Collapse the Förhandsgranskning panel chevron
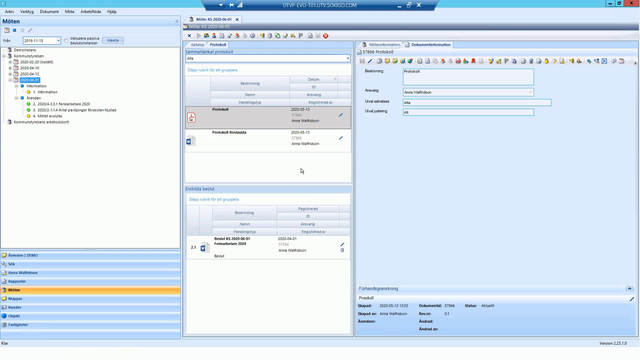Image resolution: width=640 pixels, height=360 pixels. point(629,289)
